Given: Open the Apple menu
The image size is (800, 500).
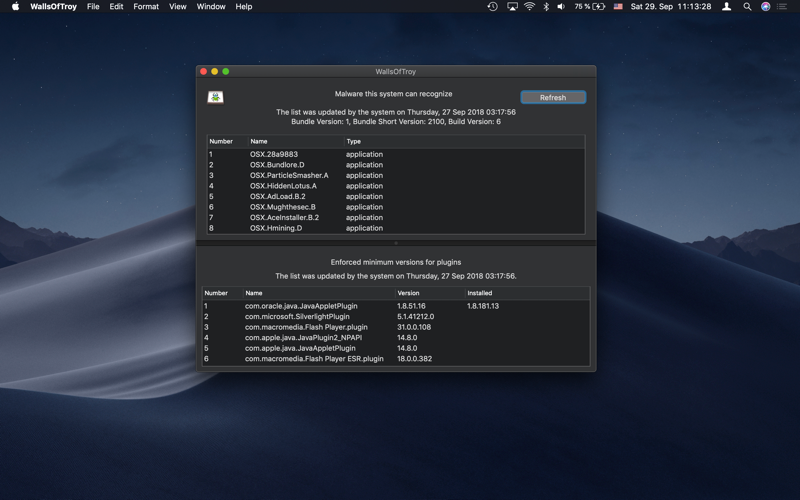Looking at the screenshot, I should (15, 7).
